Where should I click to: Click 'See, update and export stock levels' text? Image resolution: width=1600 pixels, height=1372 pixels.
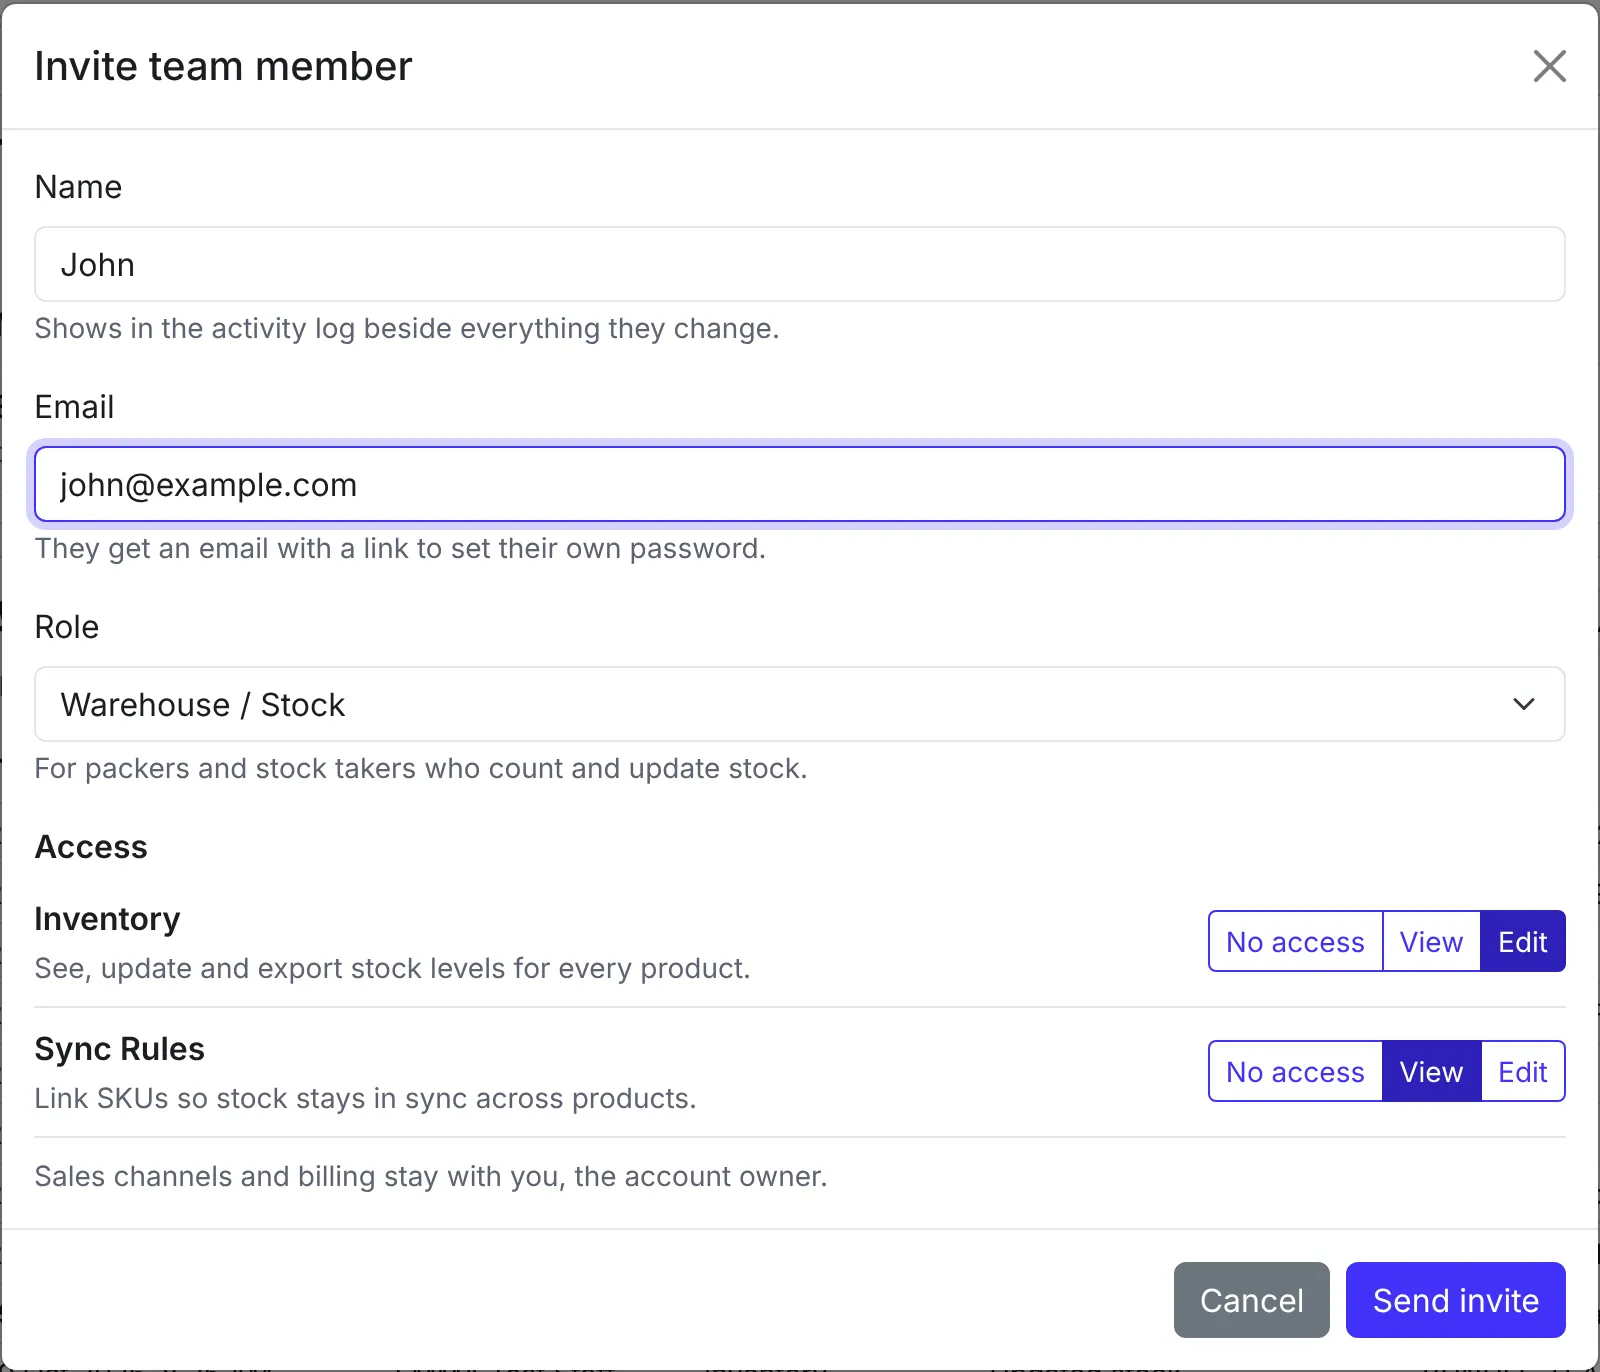pyautogui.click(x=392, y=969)
